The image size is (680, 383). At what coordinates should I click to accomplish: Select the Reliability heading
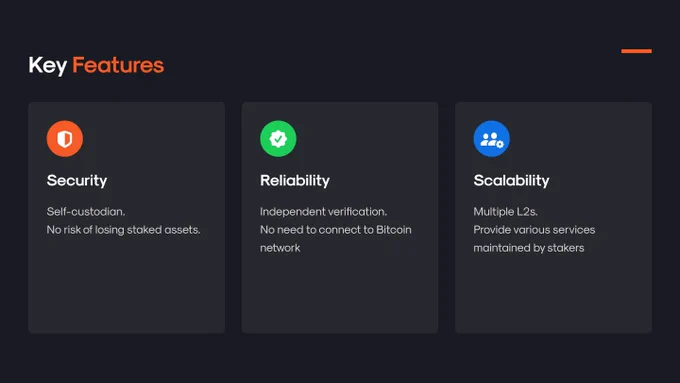[x=295, y=180]
